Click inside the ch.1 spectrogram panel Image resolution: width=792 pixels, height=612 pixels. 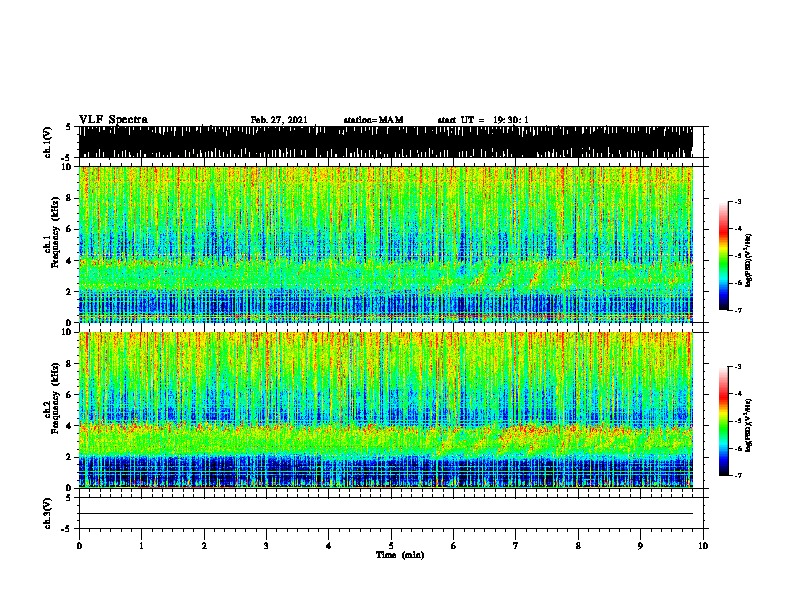(386, 244)
